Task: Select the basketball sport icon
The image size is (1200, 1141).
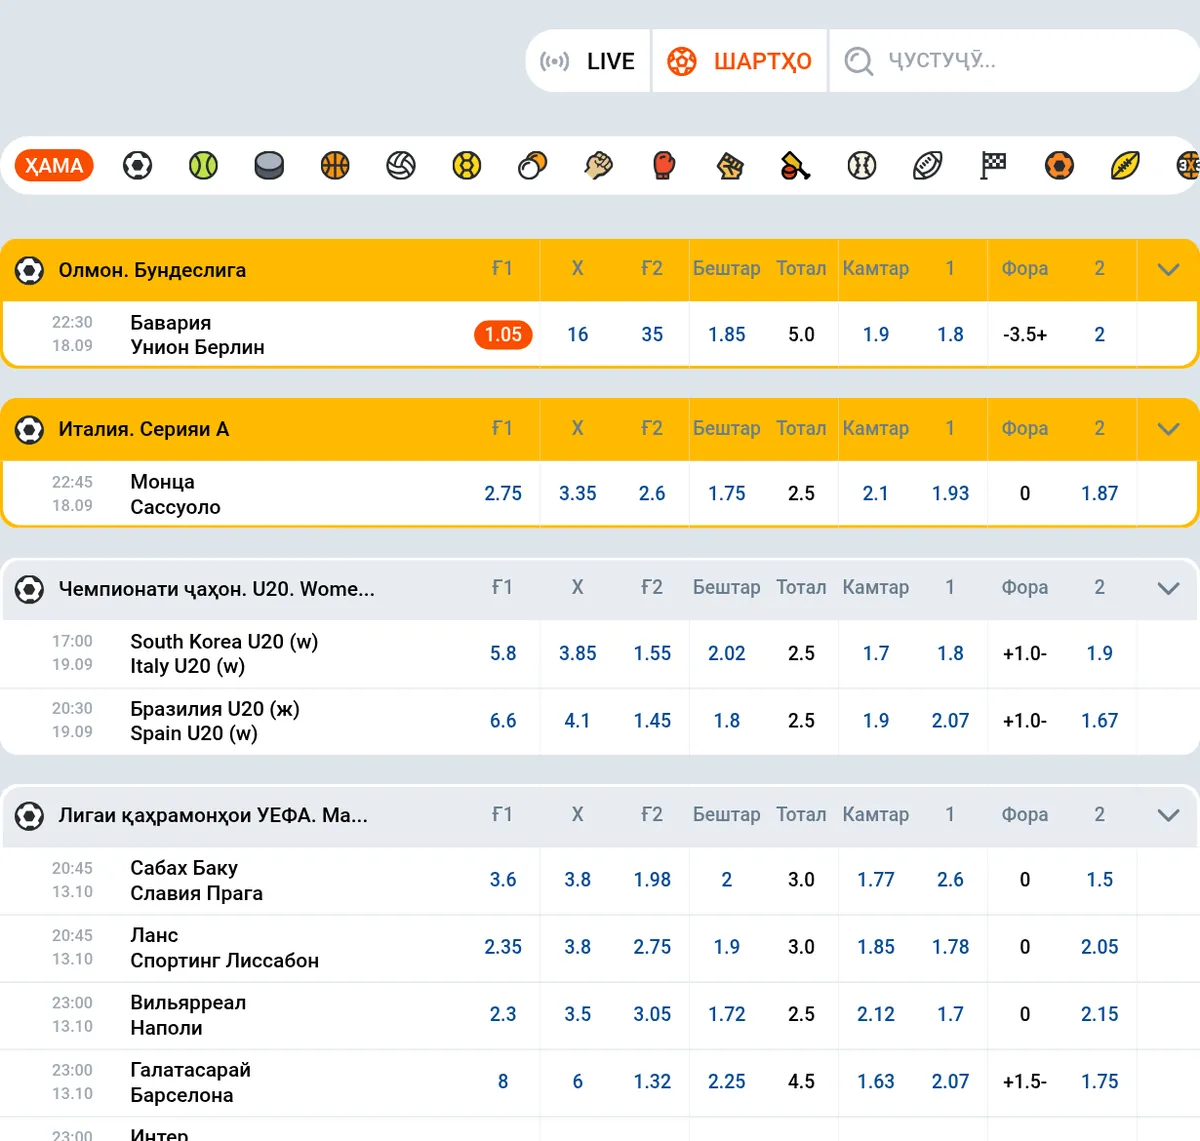Action: point(335,165)
